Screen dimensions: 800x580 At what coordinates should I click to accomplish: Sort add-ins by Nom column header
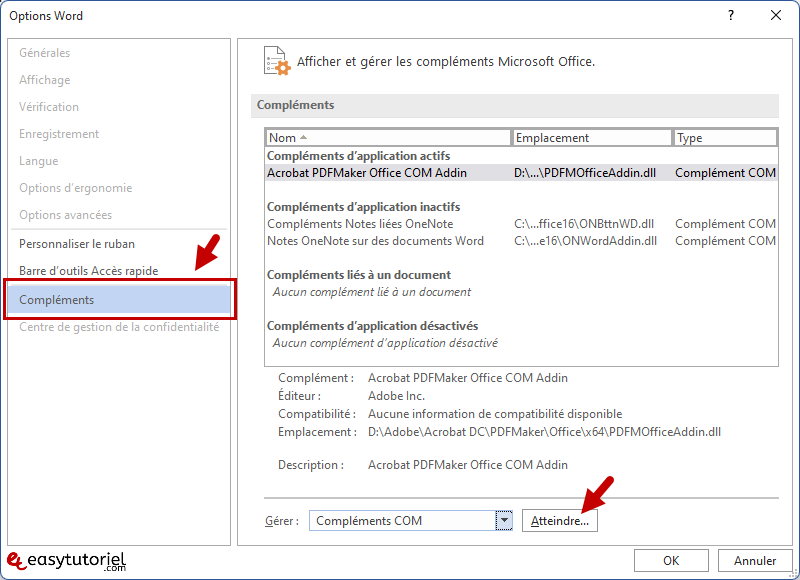coord(388,138)
